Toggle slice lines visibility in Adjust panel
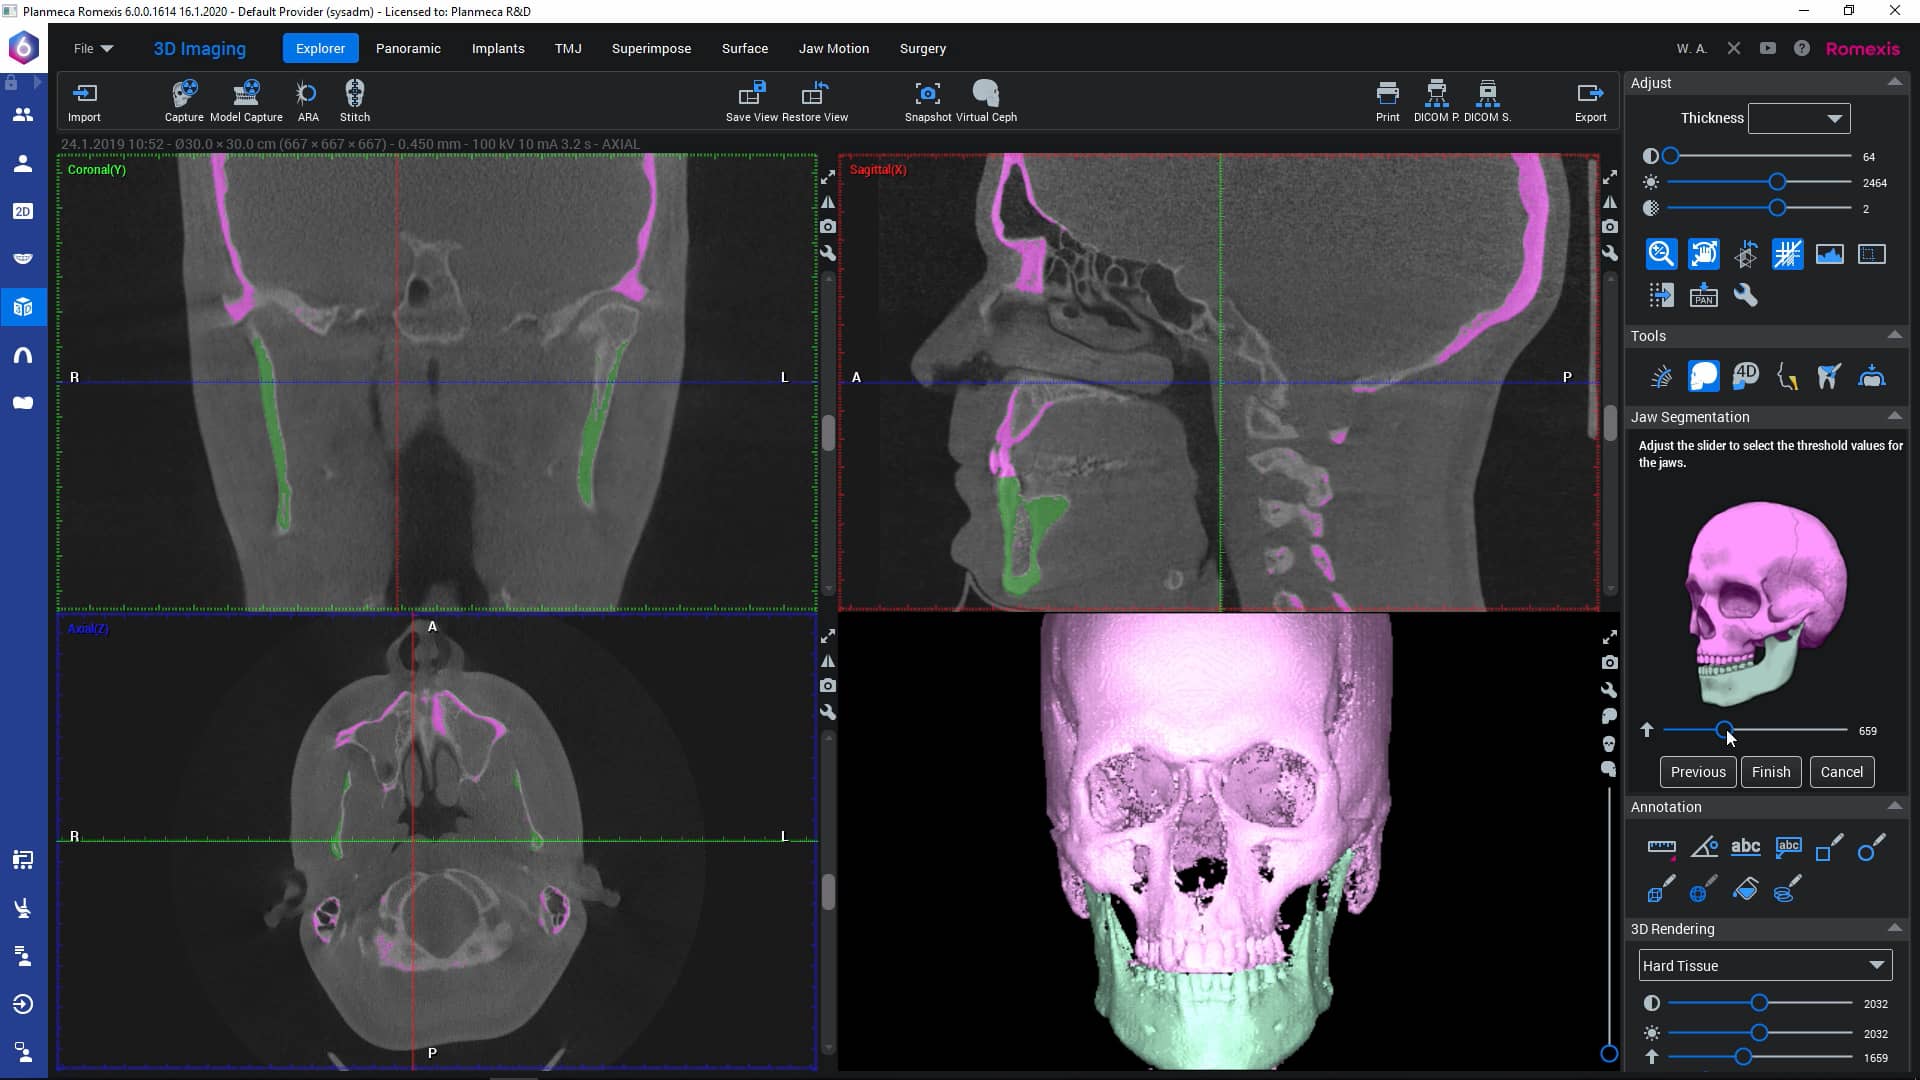The height and width of the screenshot is (1080, 1920). tap(1787, 254)
